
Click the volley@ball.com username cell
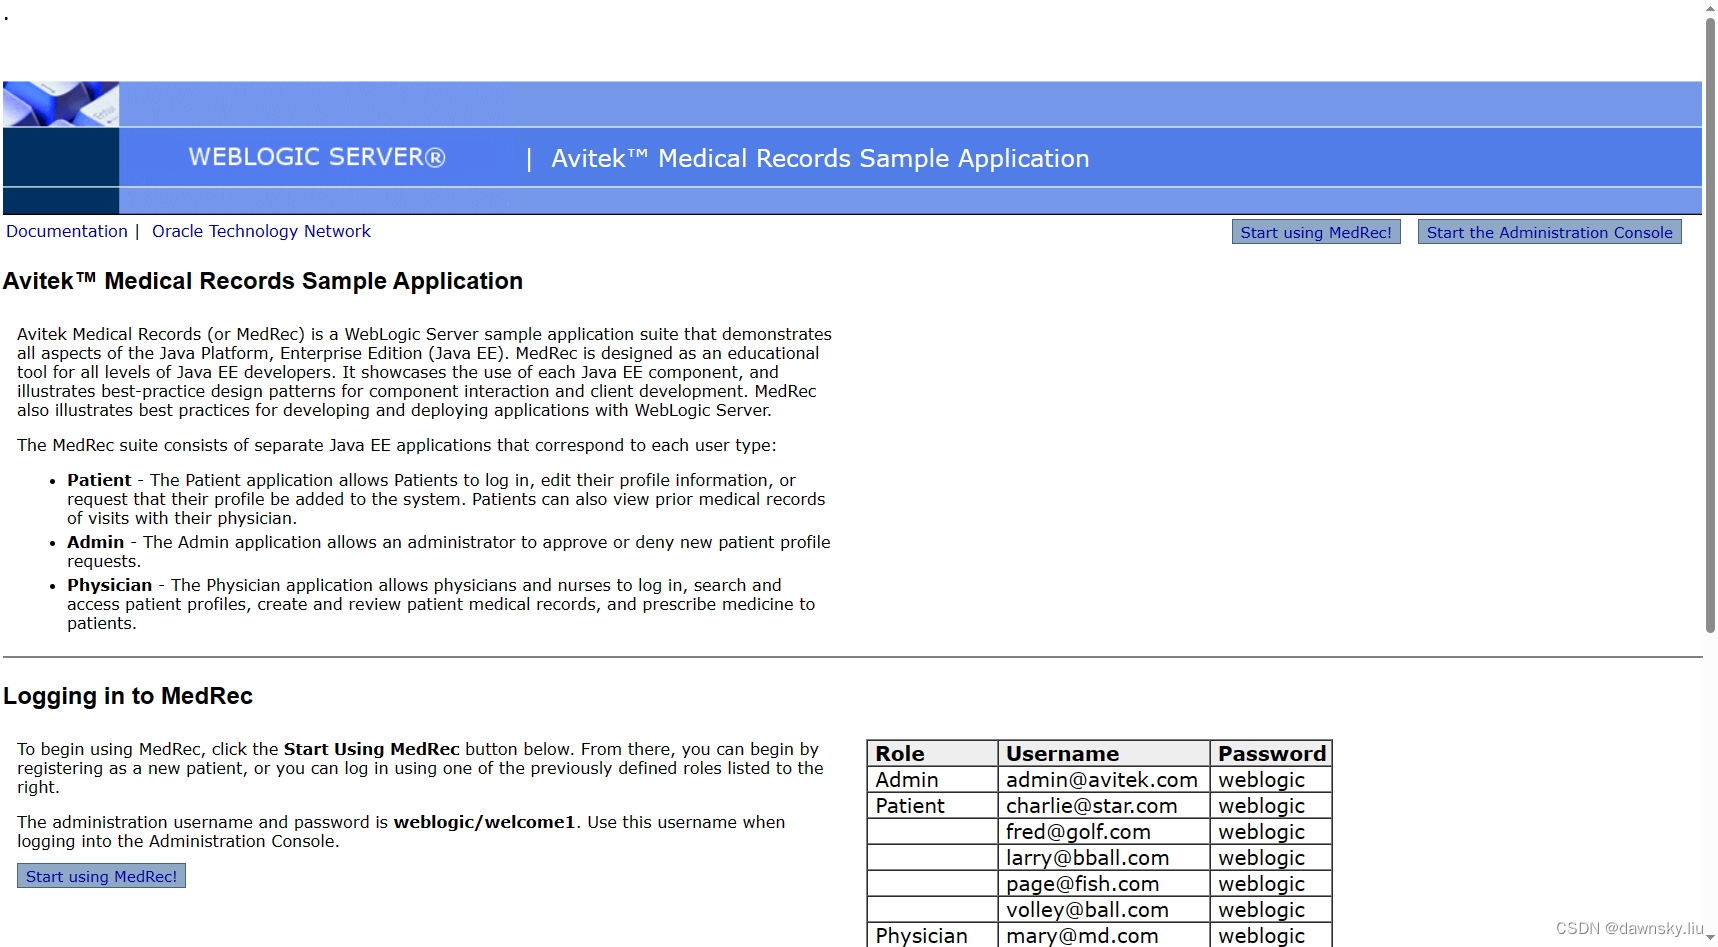(1104, 910)
